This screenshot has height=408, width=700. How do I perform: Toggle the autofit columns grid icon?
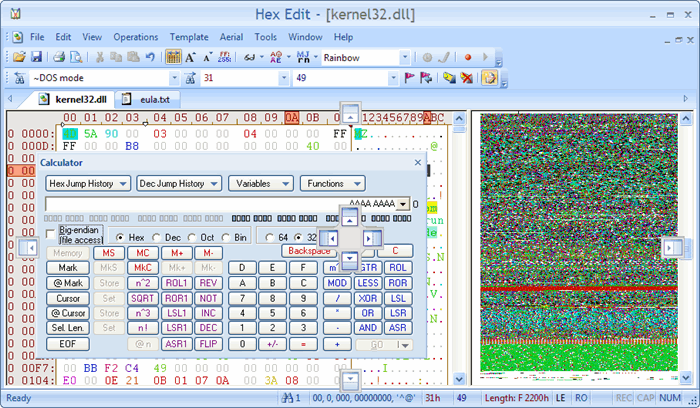click(173, 57)
